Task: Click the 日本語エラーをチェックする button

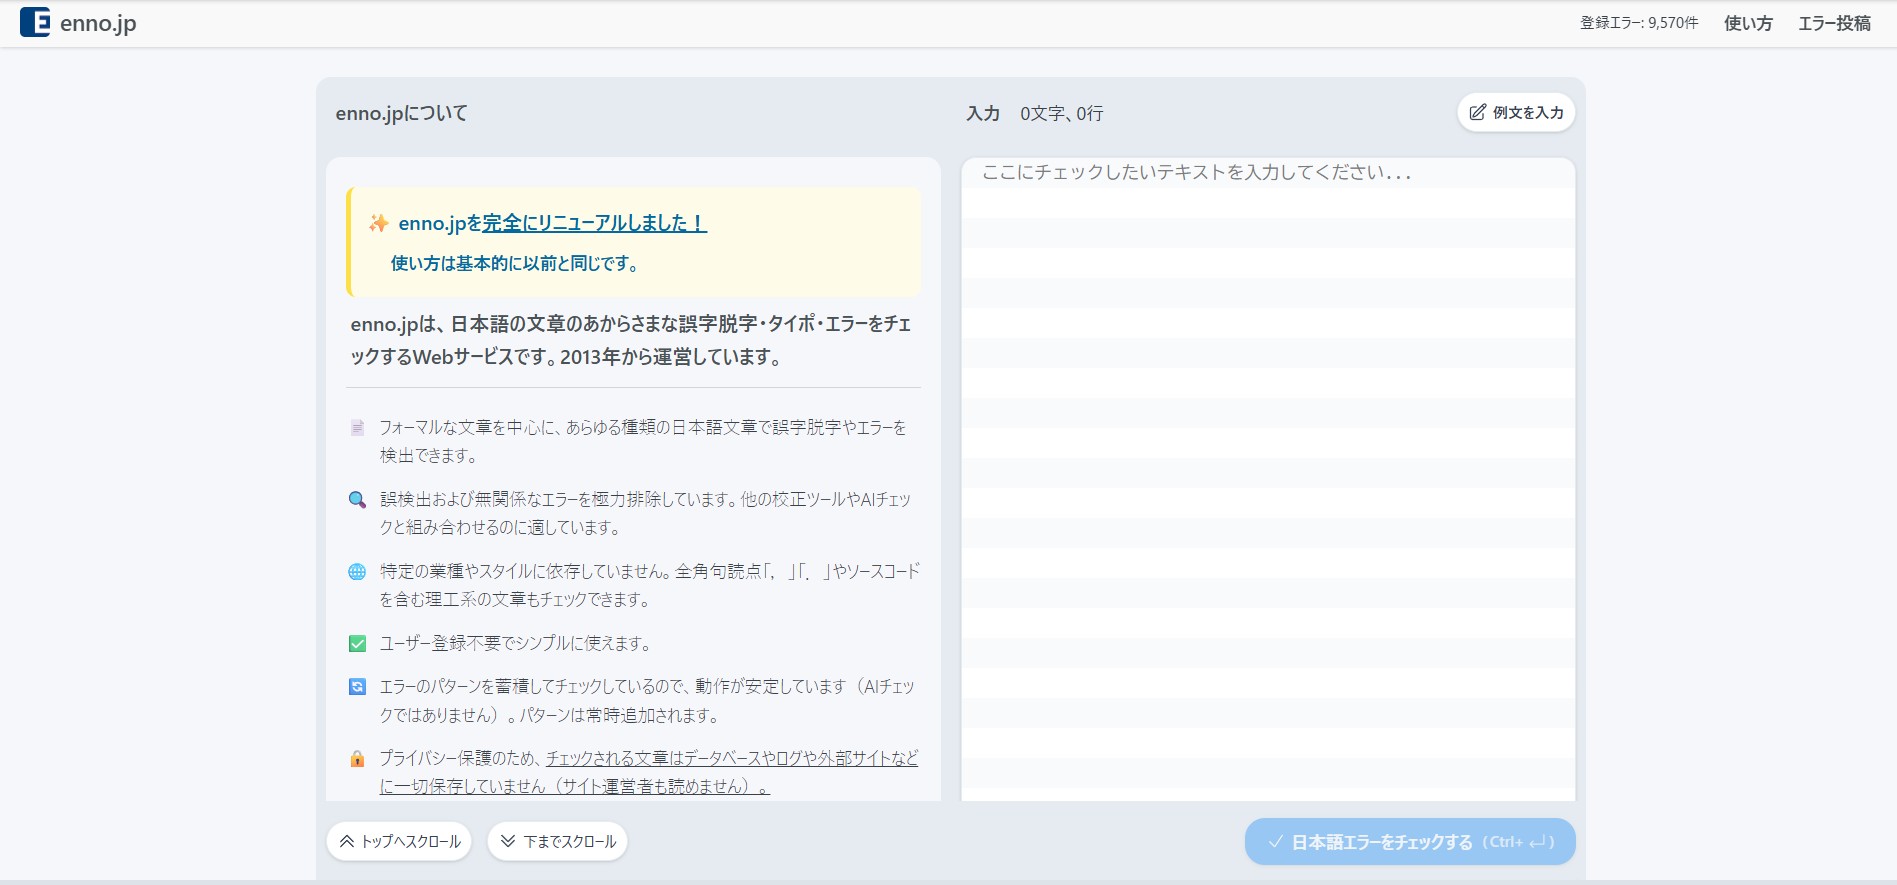Action: pyautogui.click(x=1410, y=842)
